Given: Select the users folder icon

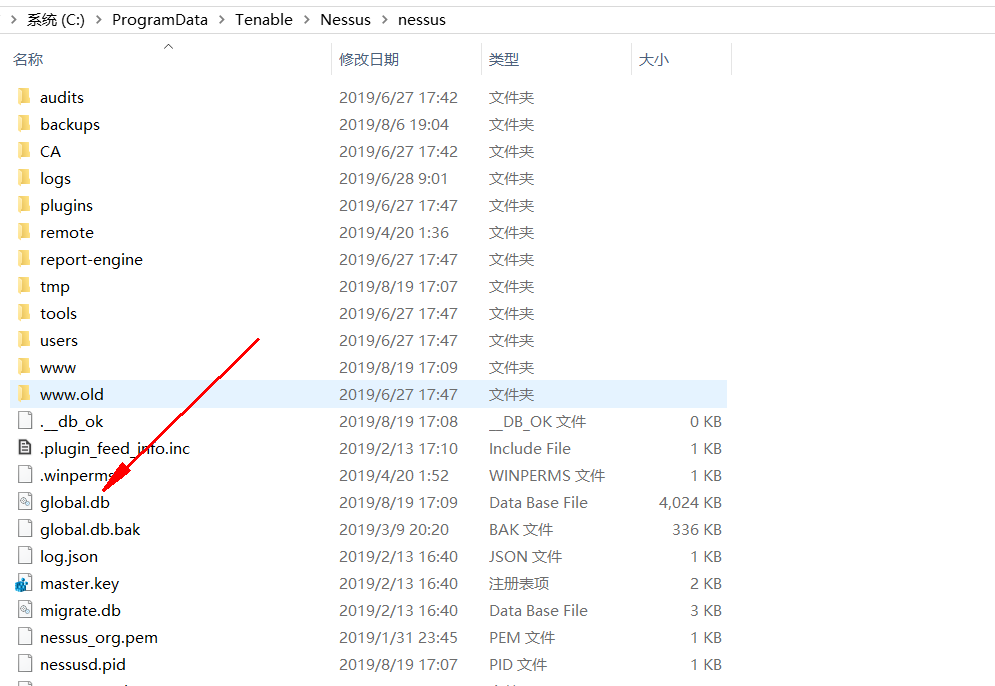Looking at the screenshot, I should 24,340.
